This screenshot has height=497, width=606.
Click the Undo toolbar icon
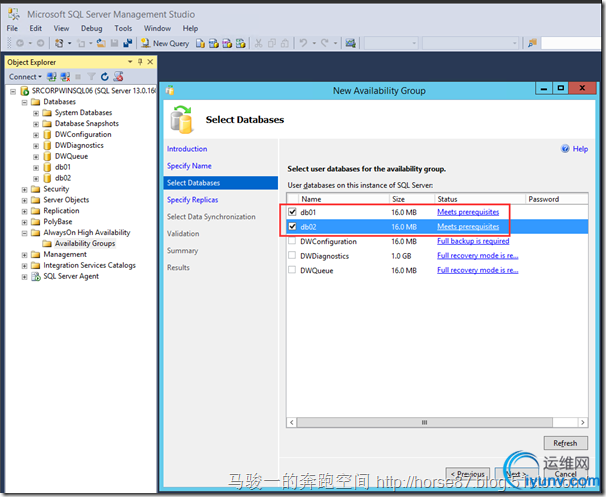click(x=303, y=43)
